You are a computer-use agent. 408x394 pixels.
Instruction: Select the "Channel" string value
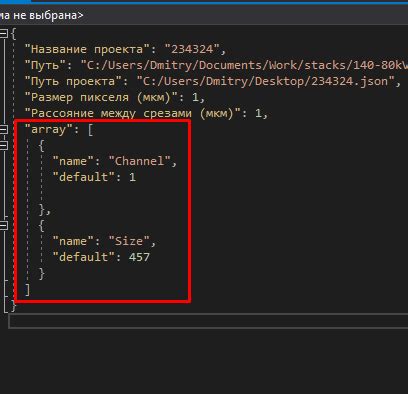(x=140, y=161)
